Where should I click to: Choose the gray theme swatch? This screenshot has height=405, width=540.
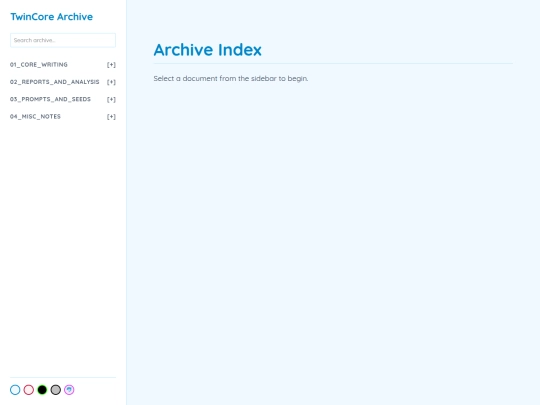[x=56, y=390]
